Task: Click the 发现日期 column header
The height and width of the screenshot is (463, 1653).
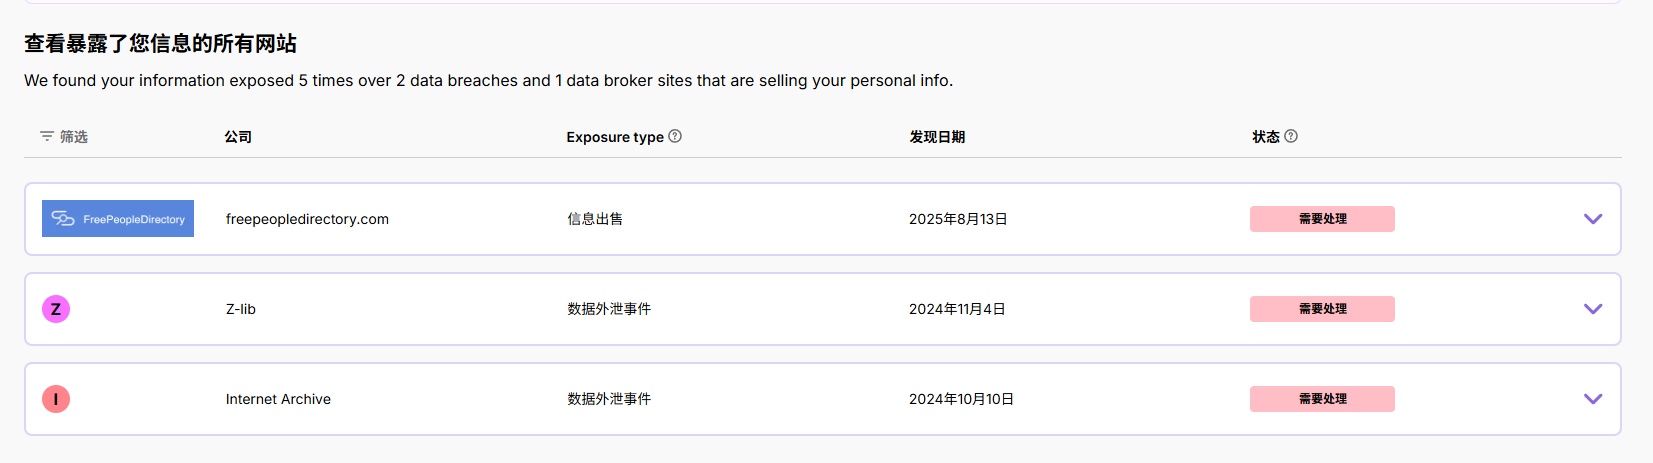Action: (x=937, y=137)
